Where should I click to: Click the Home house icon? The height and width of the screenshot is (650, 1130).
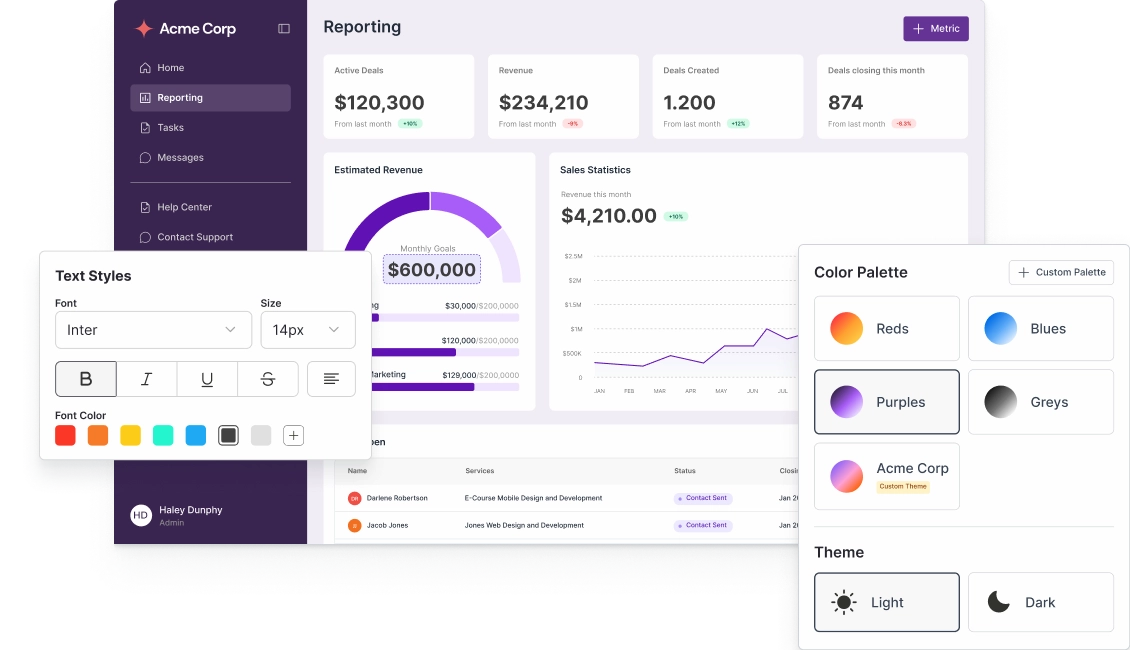pyautogui.click(x=145, y=68)
